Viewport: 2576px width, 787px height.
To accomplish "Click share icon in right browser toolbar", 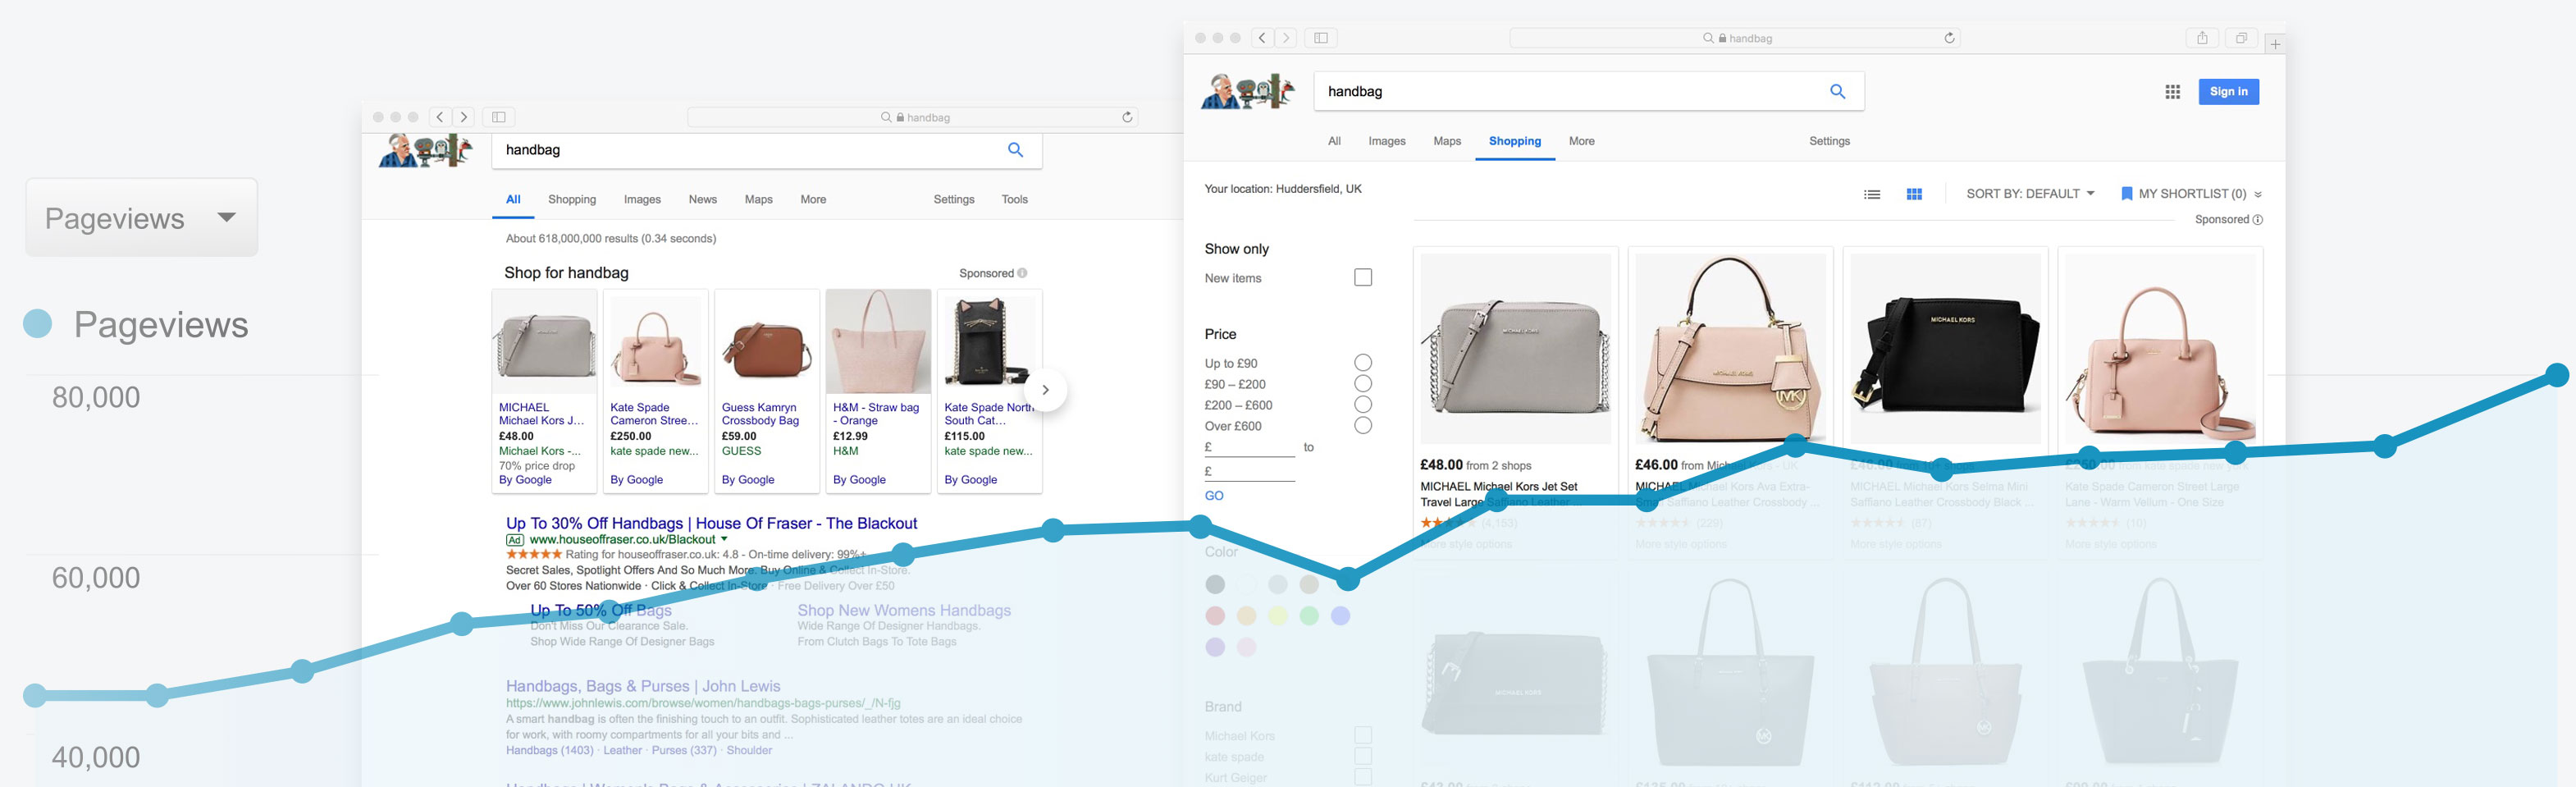I will 2202,38.
